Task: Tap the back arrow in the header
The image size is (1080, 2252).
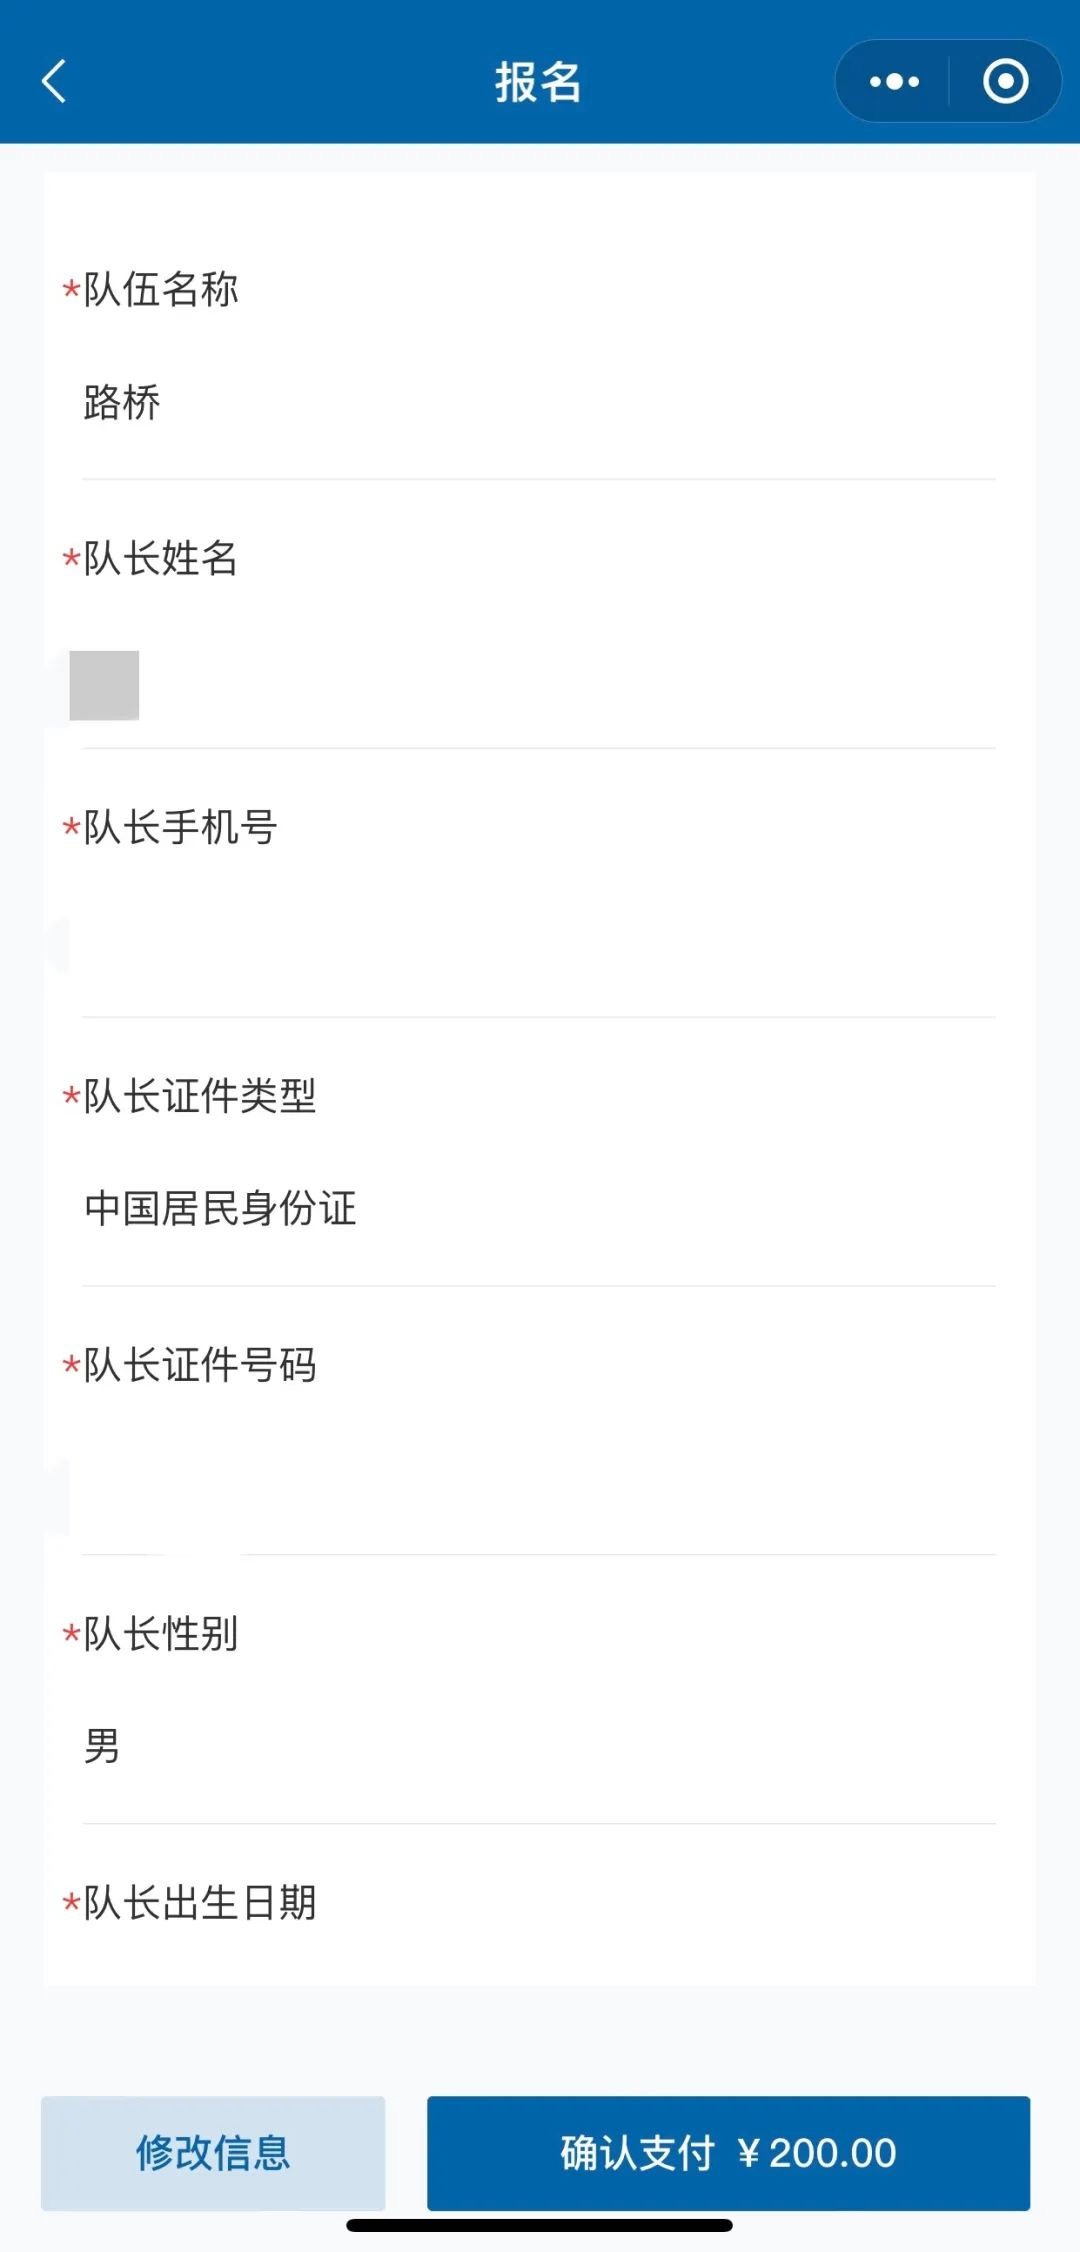Action: pyautogui.click(x=55, y=81)
